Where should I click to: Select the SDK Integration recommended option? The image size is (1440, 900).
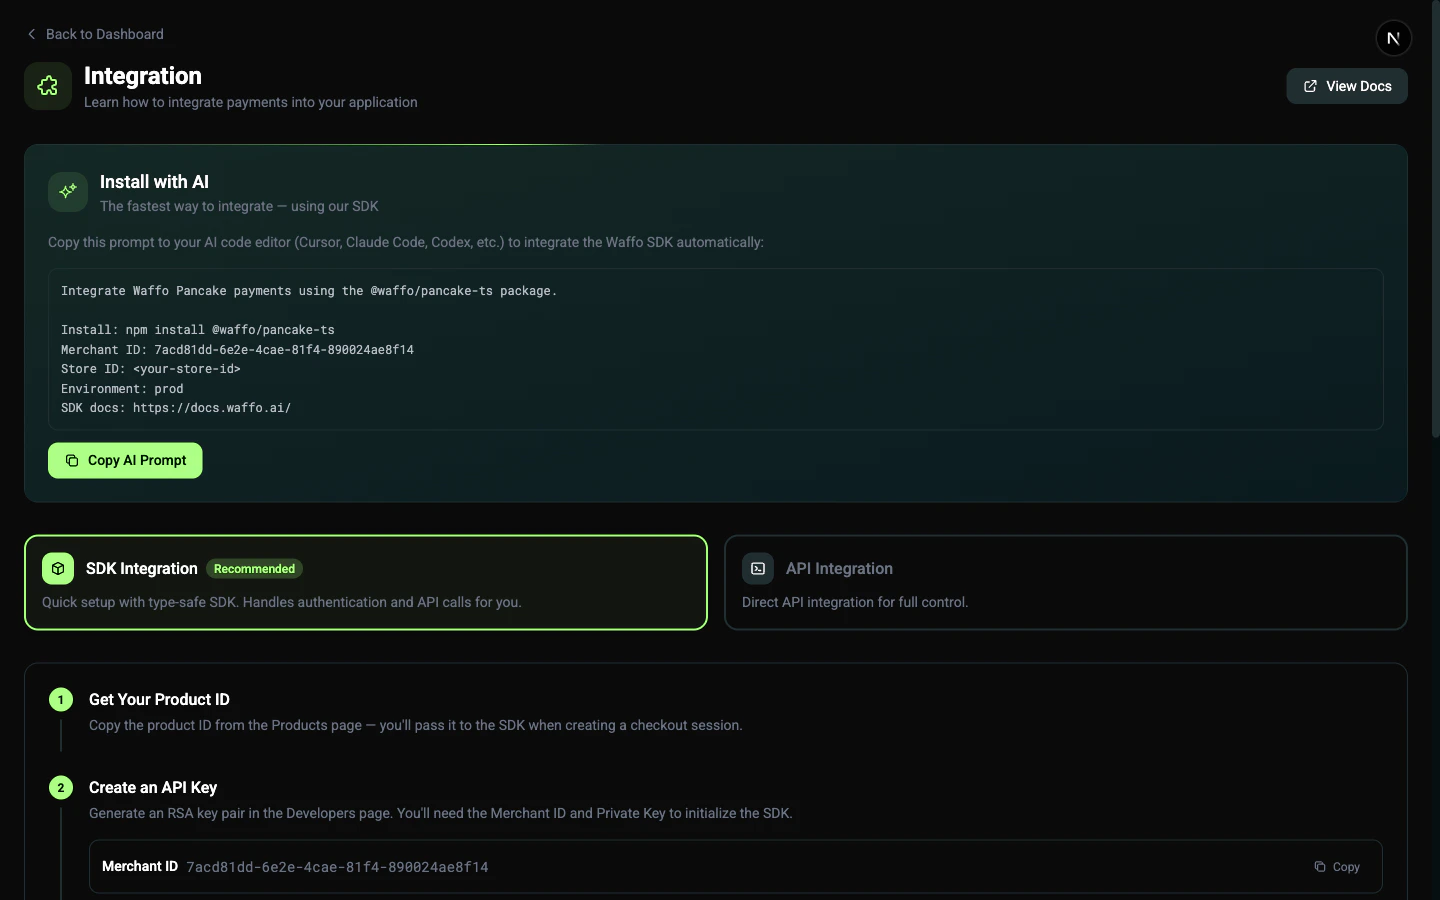click(x=366, y=583)
